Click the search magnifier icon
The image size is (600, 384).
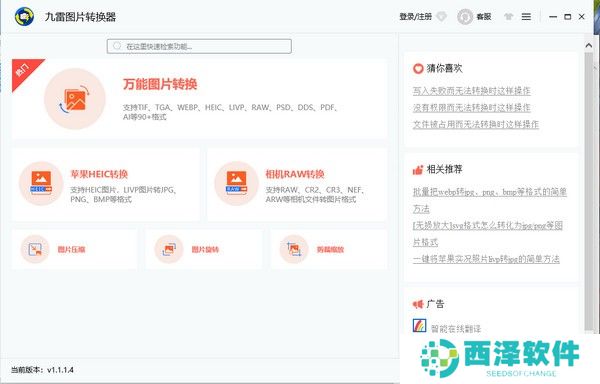click(117, 46)
